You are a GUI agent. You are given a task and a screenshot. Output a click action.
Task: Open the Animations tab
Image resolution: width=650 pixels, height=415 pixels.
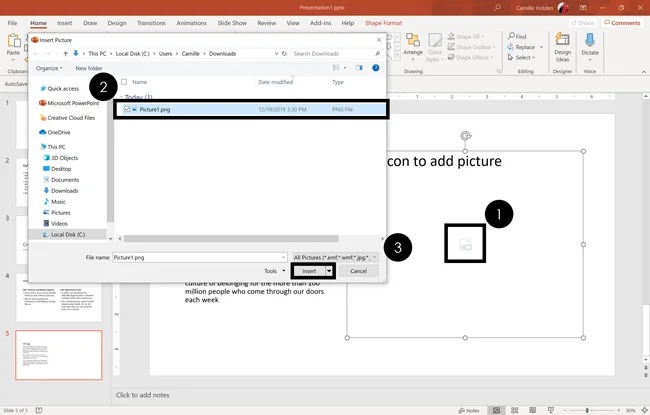(x=192, y=23)
